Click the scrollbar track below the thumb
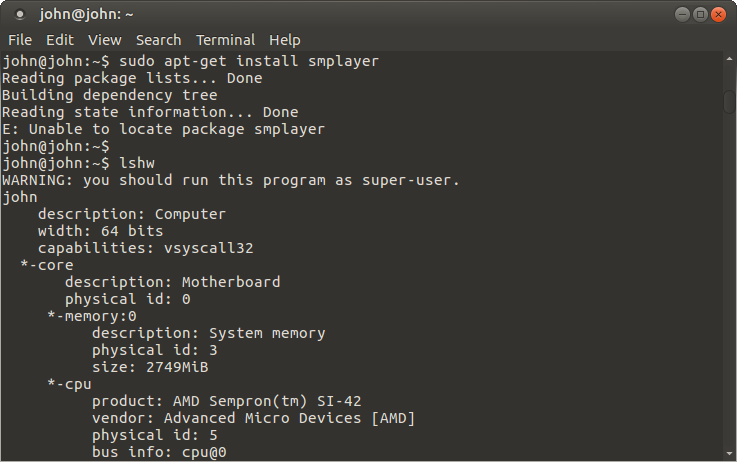The height and width of the screenshot is (462, 737). tap(729, 282)
